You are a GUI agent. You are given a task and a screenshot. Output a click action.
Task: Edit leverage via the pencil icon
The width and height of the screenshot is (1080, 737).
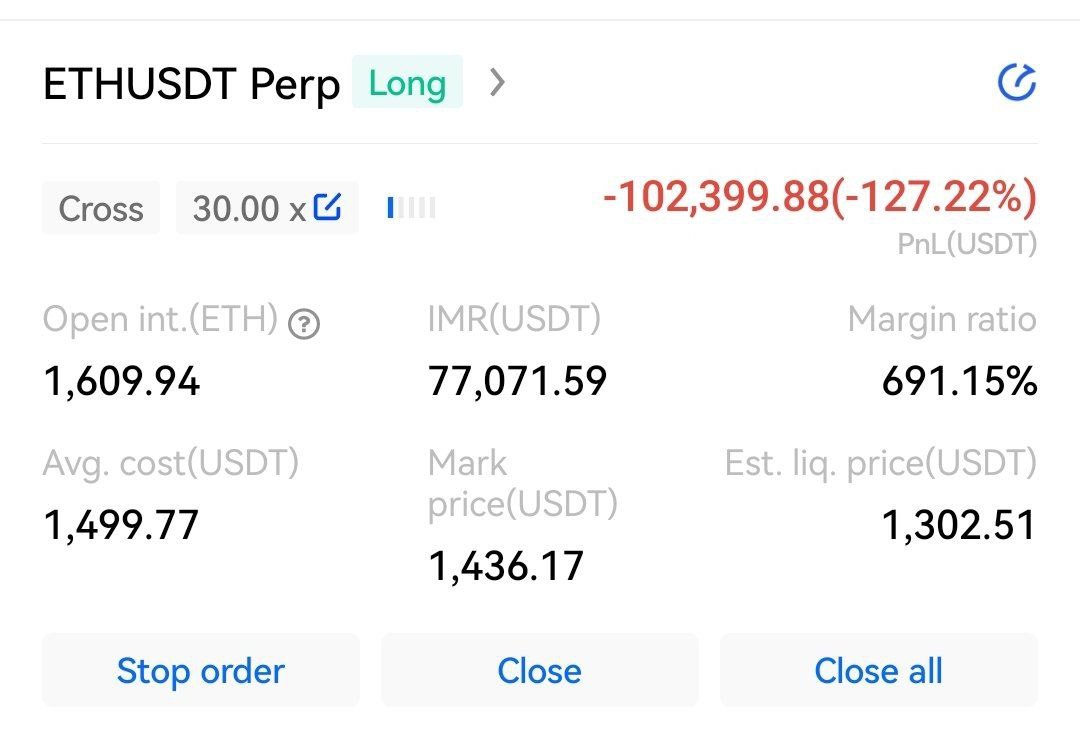click(327, 207)
